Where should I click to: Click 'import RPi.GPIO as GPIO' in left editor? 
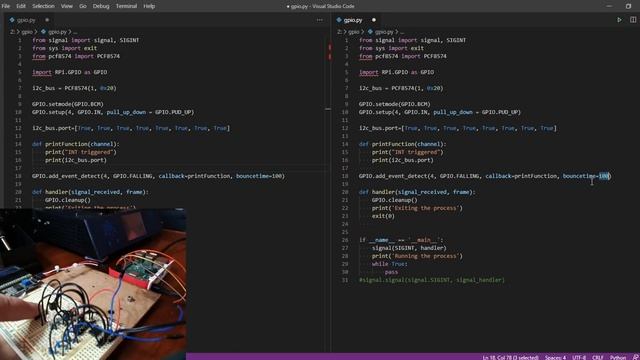click(69, 72)
